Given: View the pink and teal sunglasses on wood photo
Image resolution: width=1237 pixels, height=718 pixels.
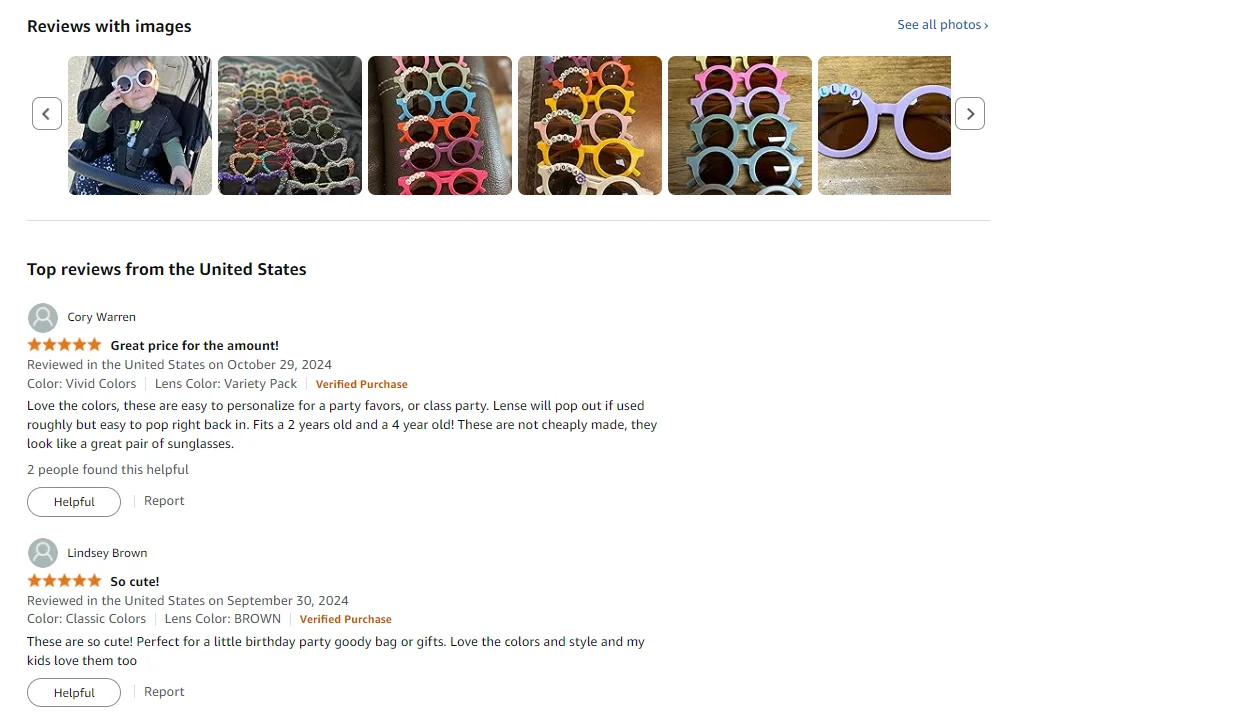Looking at the screenshot, I should (x=740, y=125).
